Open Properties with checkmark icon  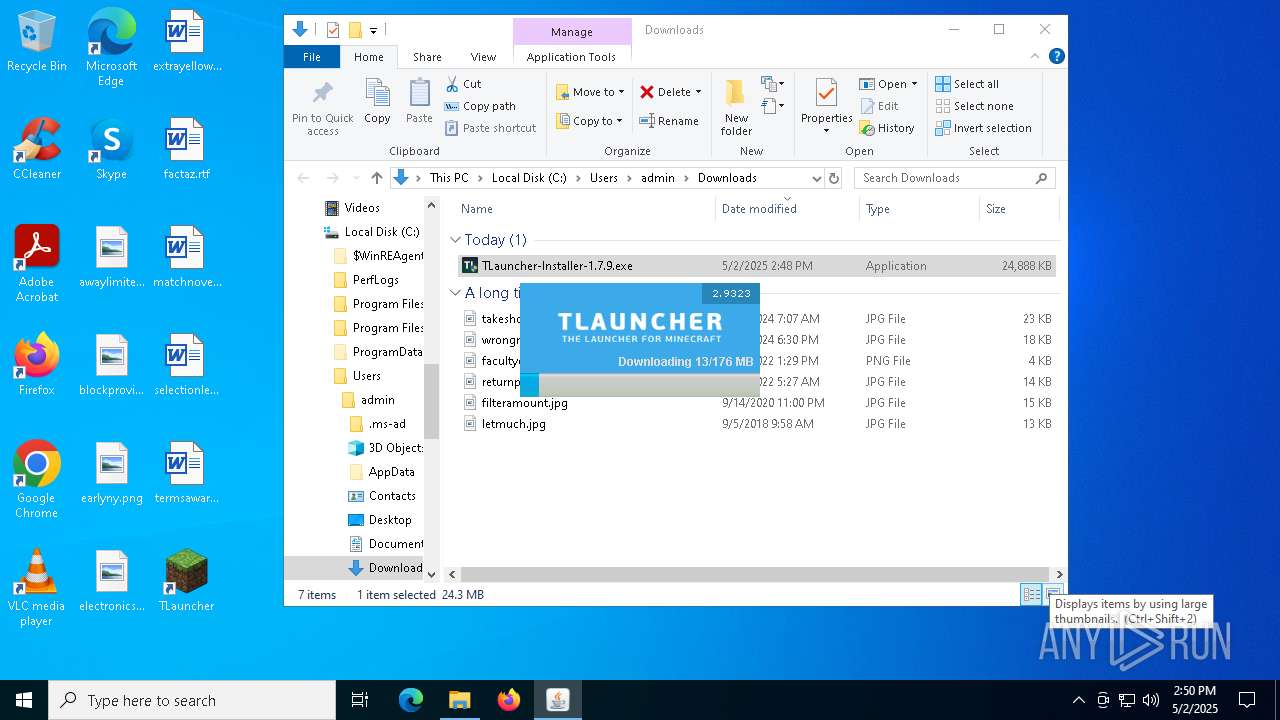pos(826,106)
